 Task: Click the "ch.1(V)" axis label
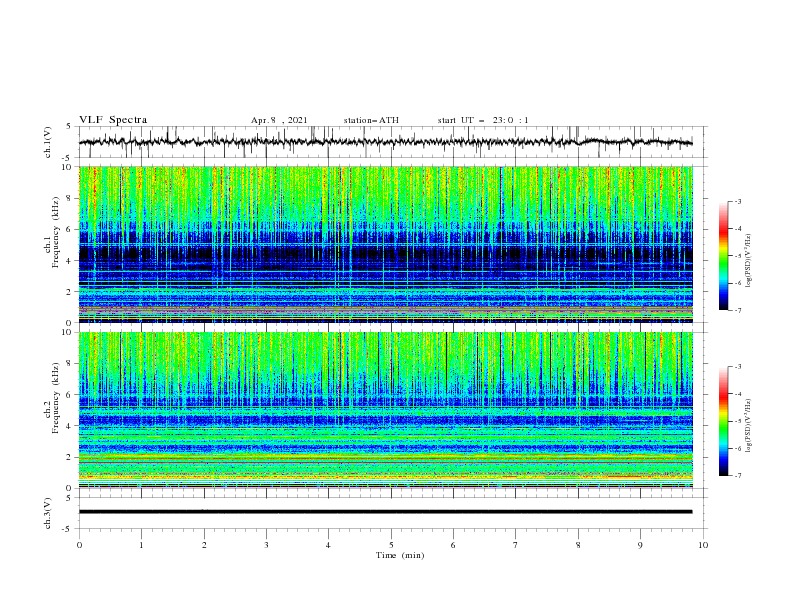click(x=48, y=142)
